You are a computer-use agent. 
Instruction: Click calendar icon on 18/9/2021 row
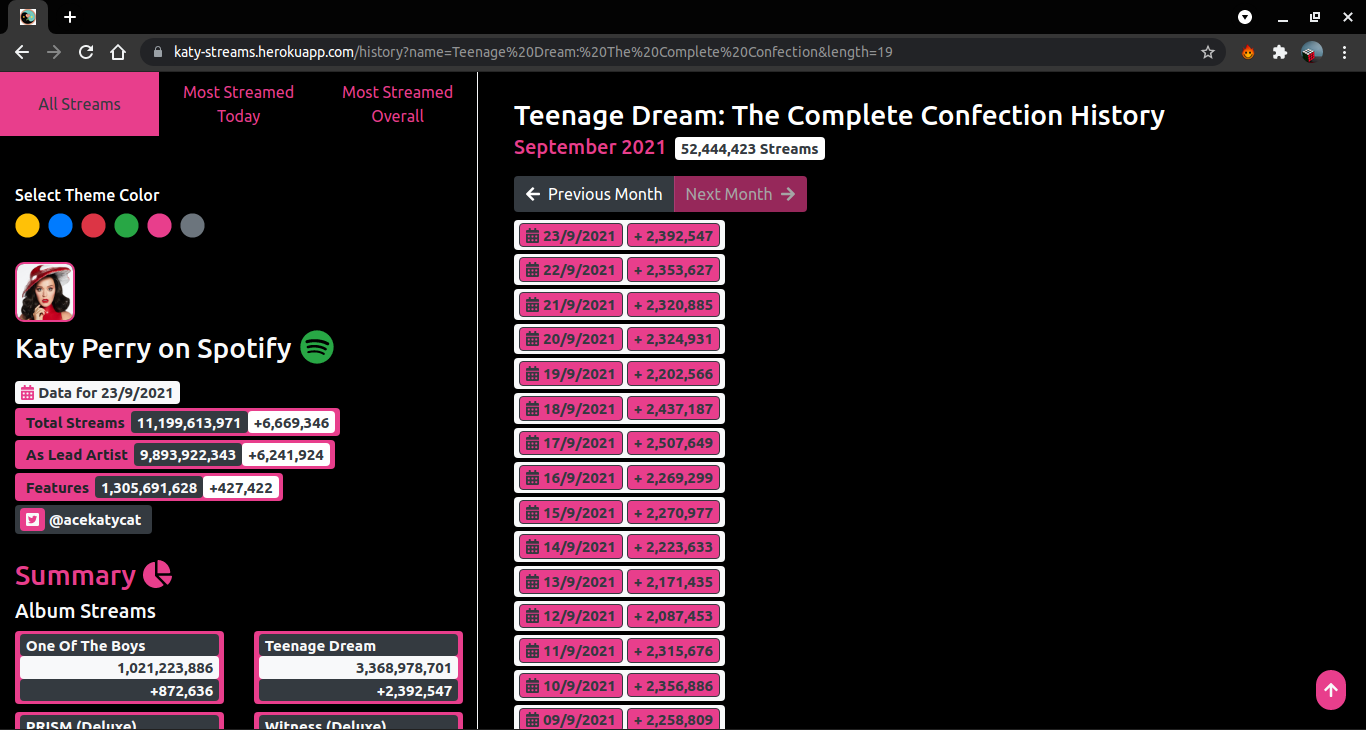[533, 409]
